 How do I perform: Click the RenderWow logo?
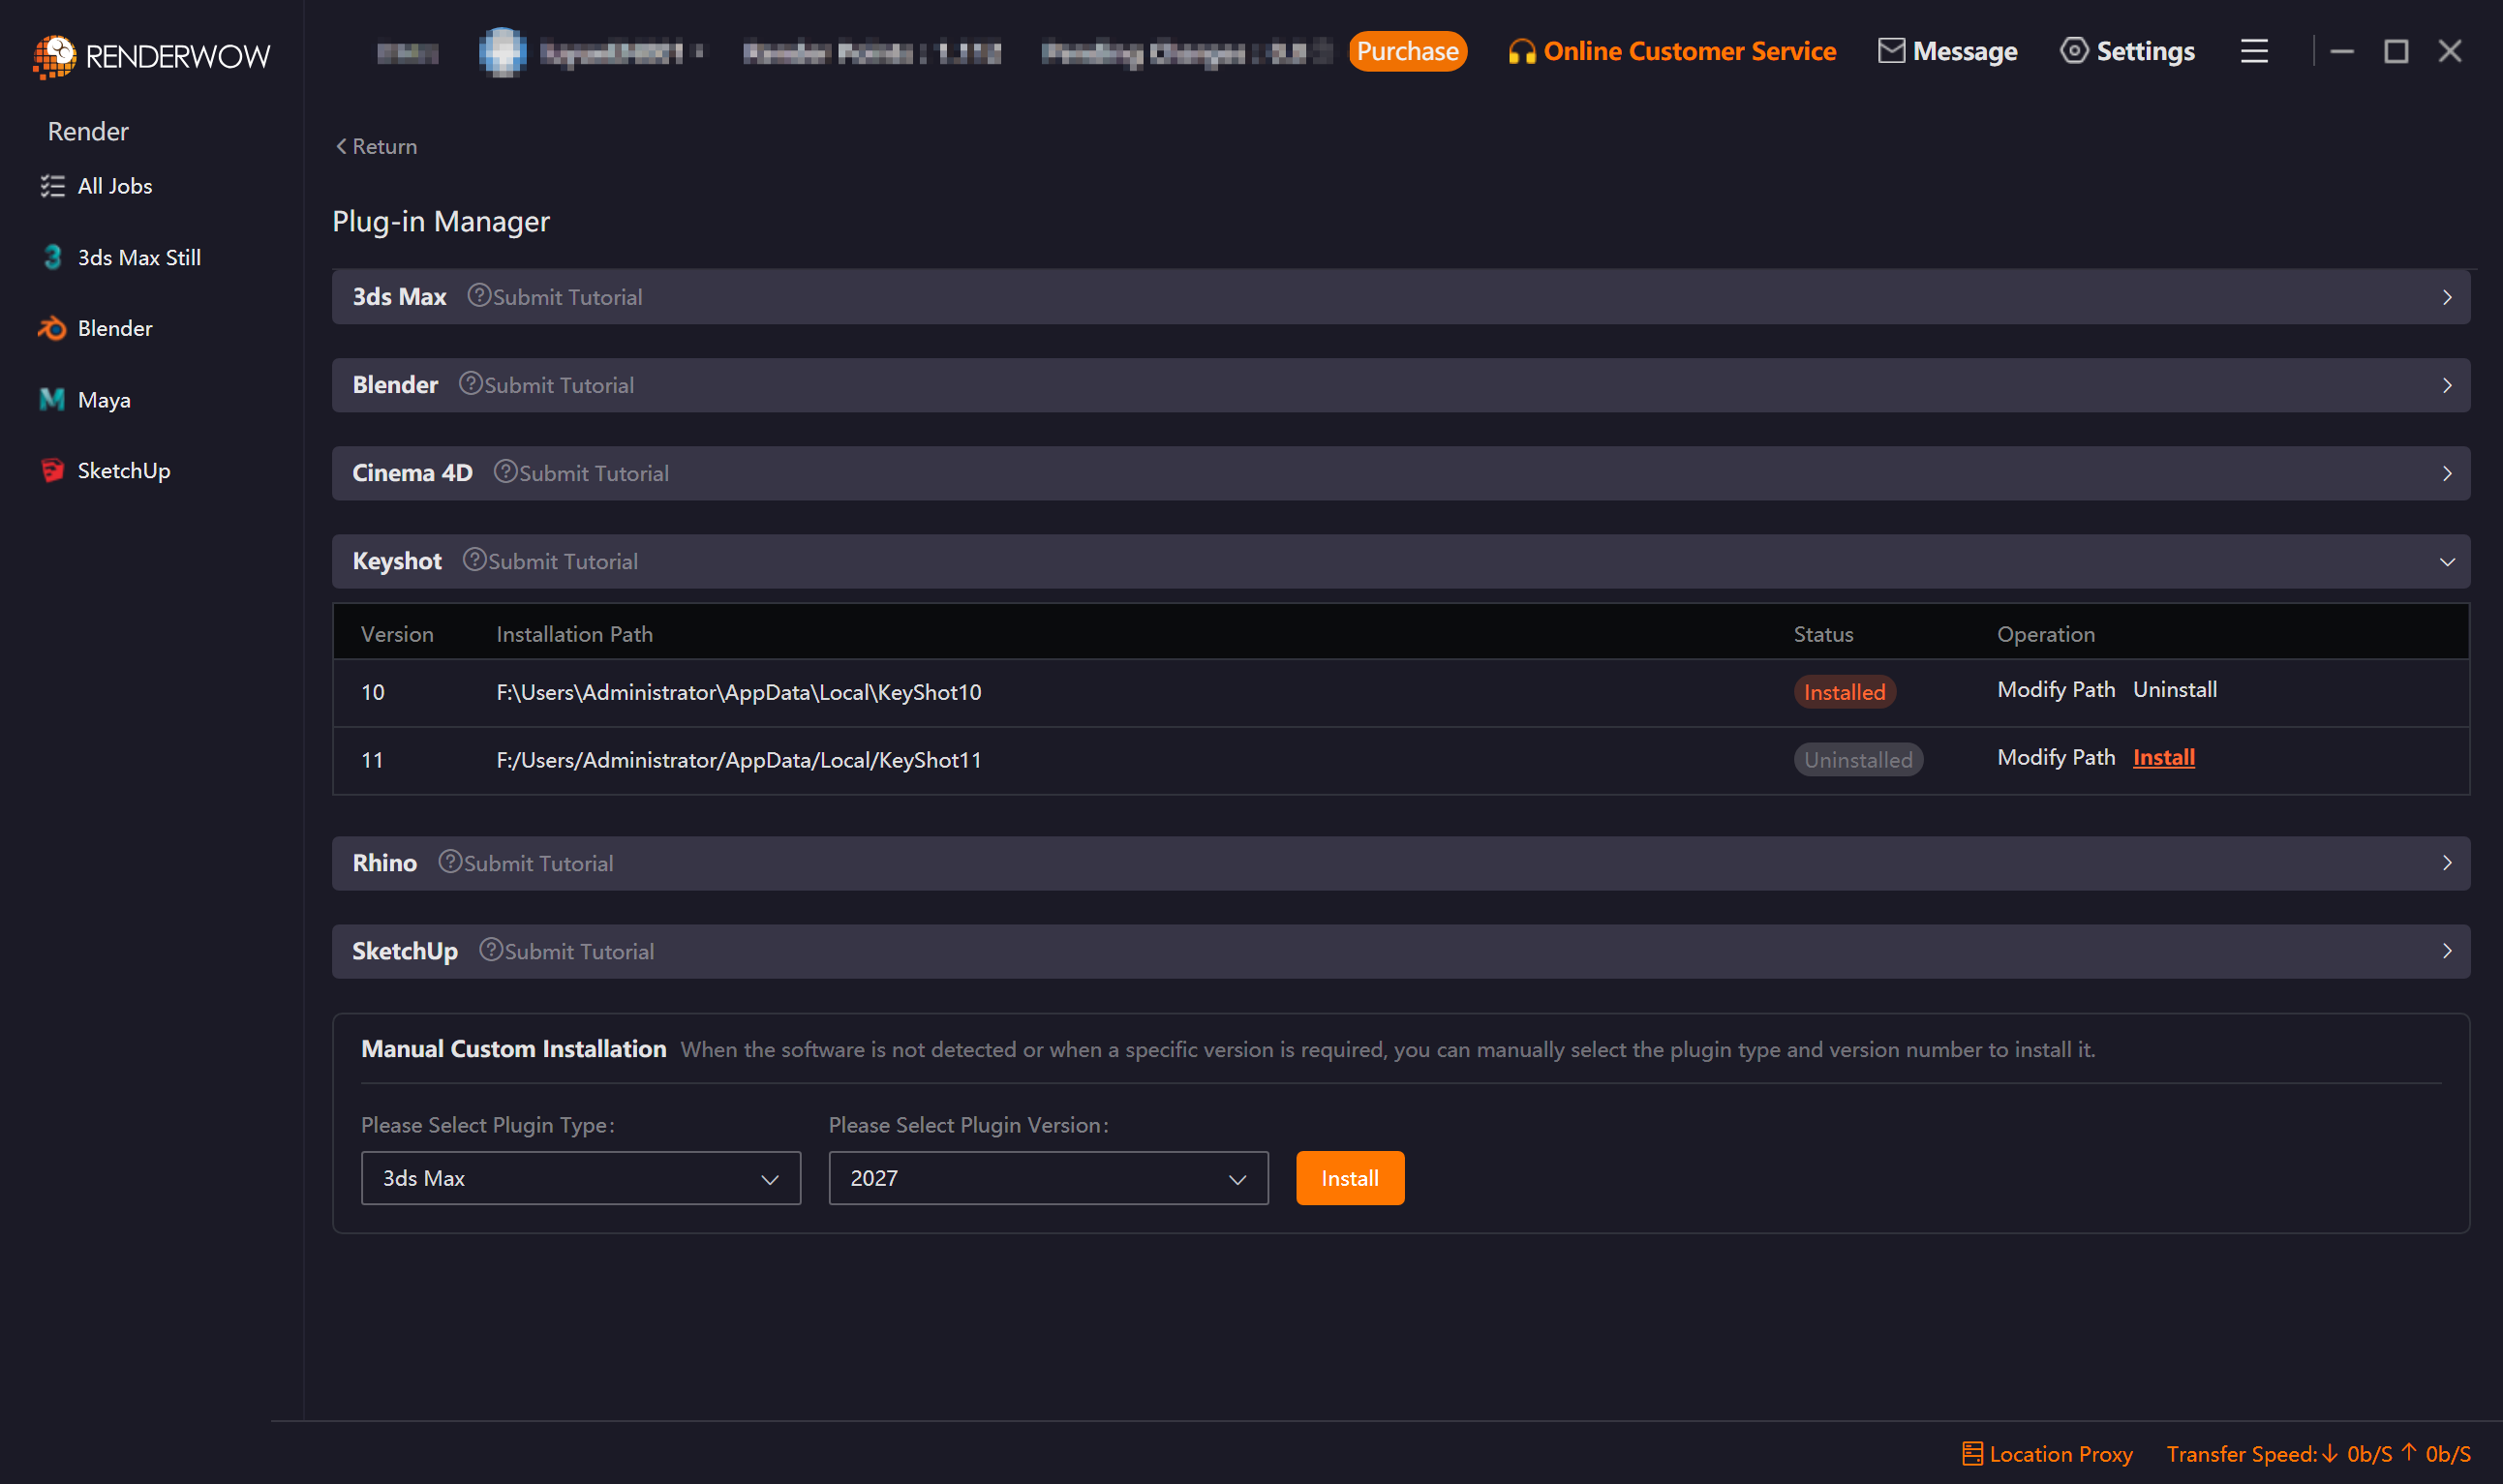[151, 56]
